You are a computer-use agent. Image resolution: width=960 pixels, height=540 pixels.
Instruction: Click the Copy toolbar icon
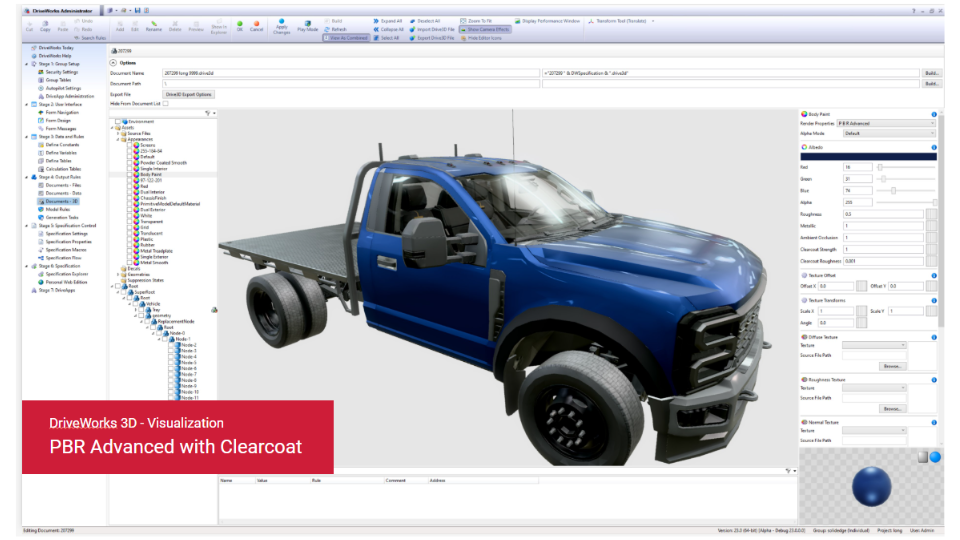(x=45, y=26)
